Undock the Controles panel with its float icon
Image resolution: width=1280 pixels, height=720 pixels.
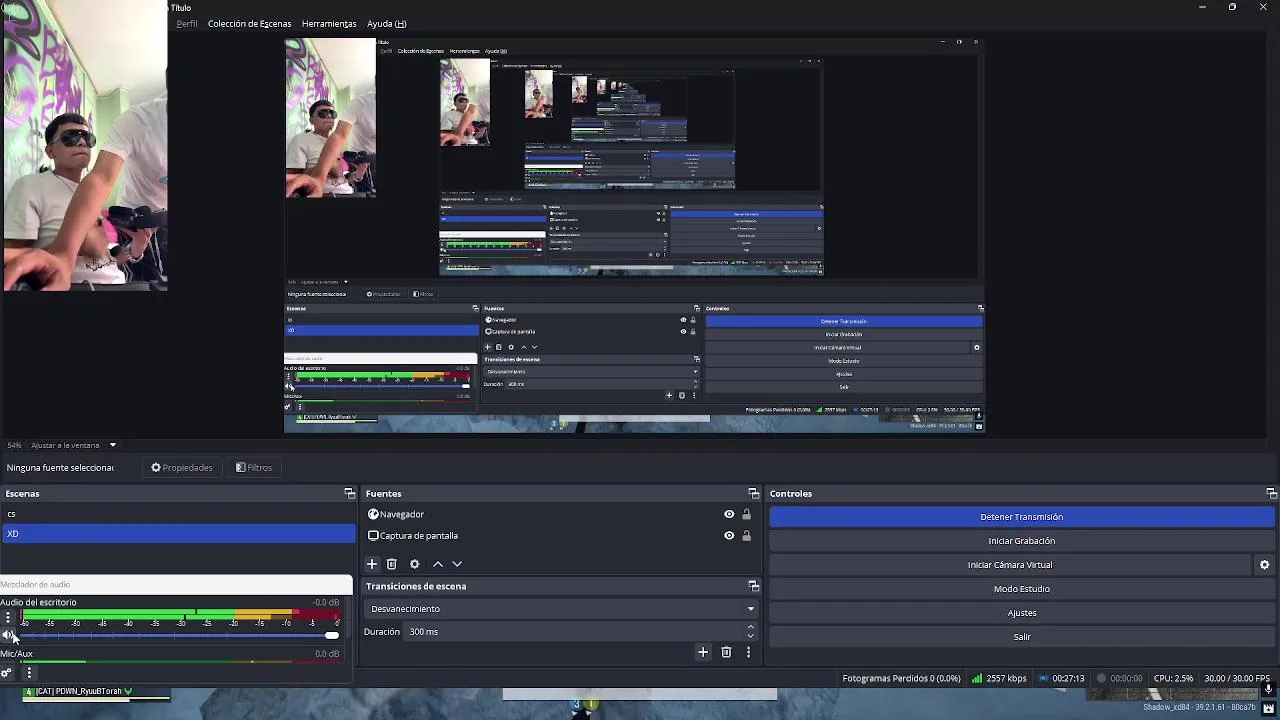1271,494
